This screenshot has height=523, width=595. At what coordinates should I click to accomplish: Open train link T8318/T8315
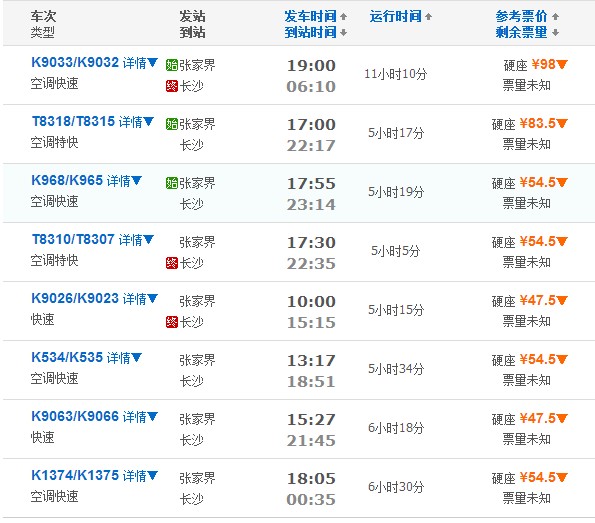(73, 121)
